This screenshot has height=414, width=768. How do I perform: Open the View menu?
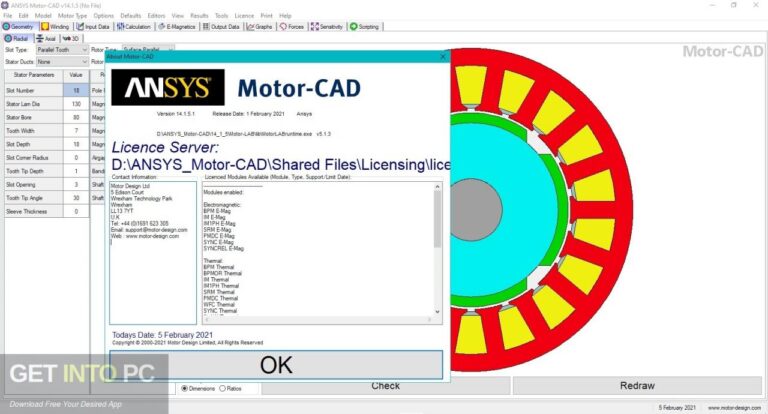coord(178,16)
